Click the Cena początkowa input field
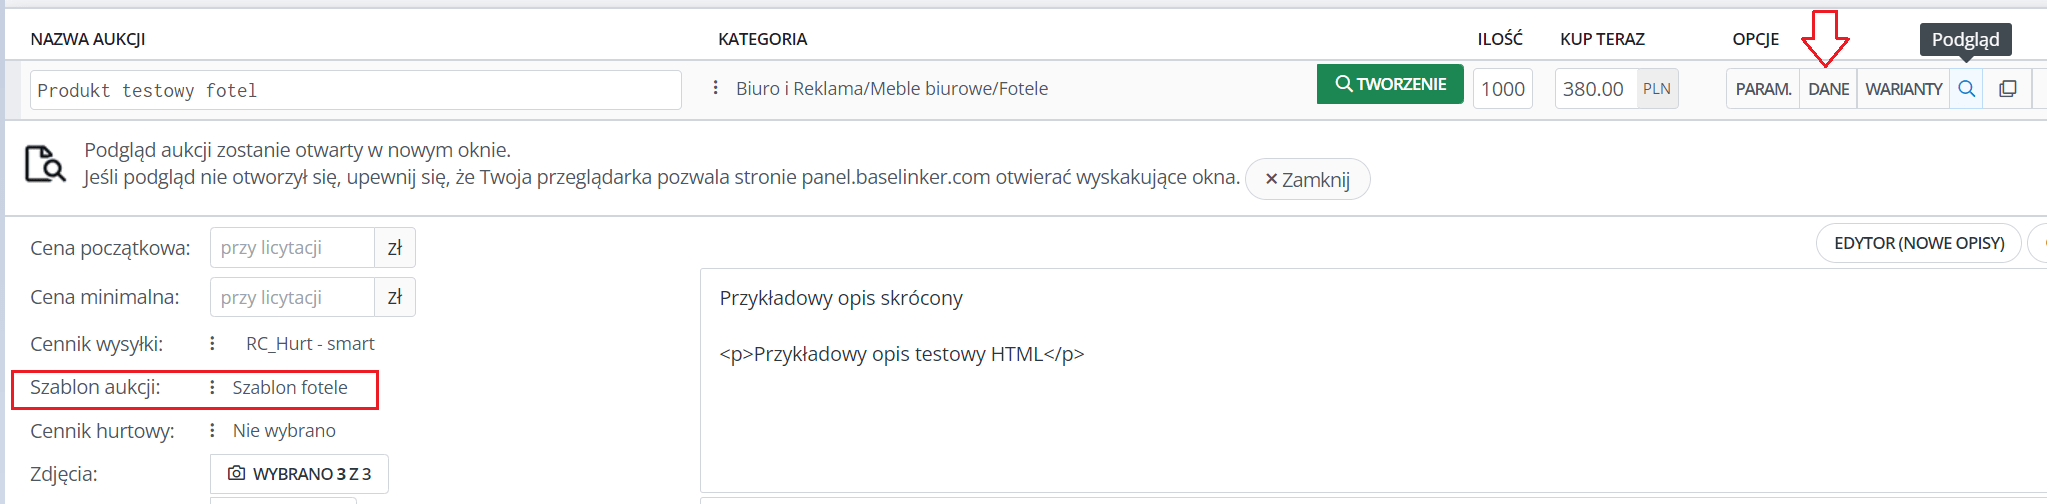This screenshot has width=2047, height=504. click(x=292, y=248)
